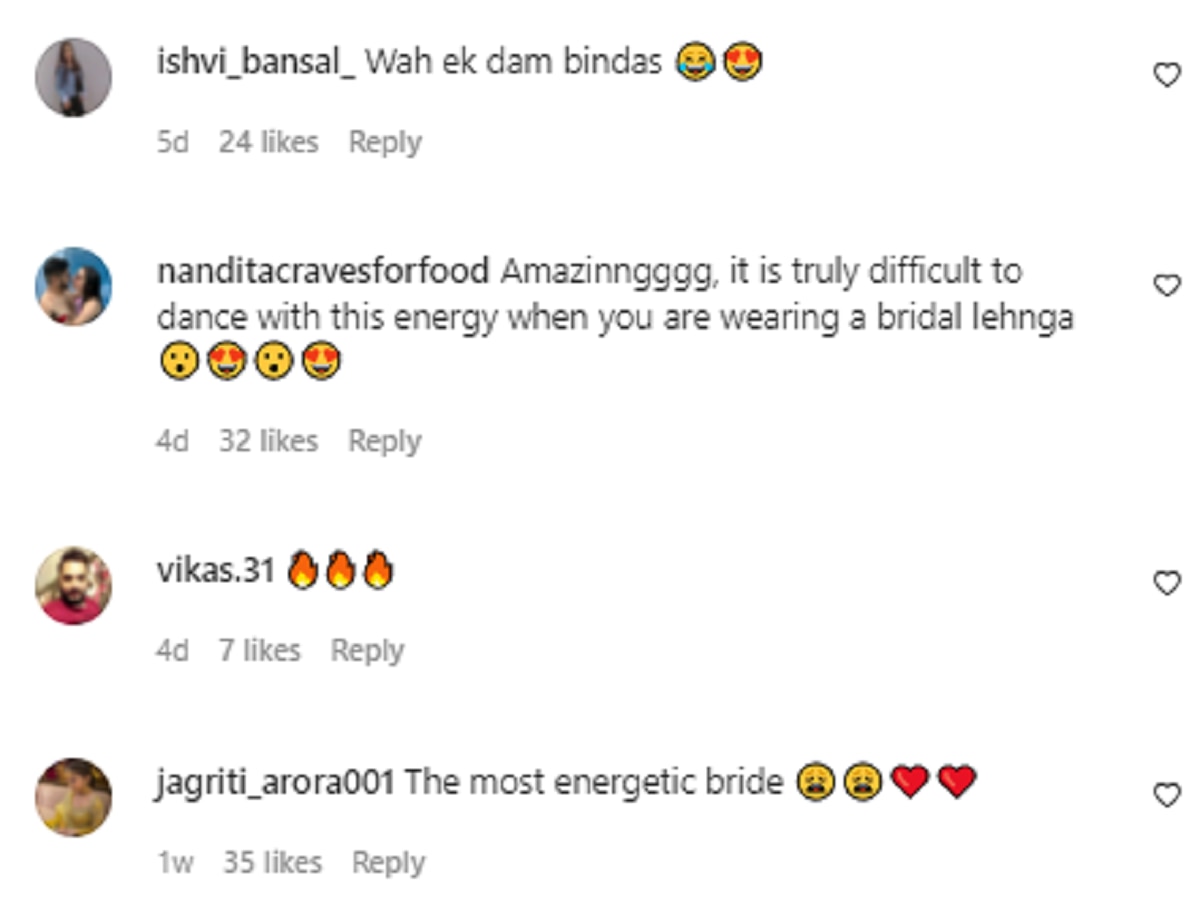Open nanditacravesforfood's profile avatar
Screen dimensions: 1200x897
point(73,286)
